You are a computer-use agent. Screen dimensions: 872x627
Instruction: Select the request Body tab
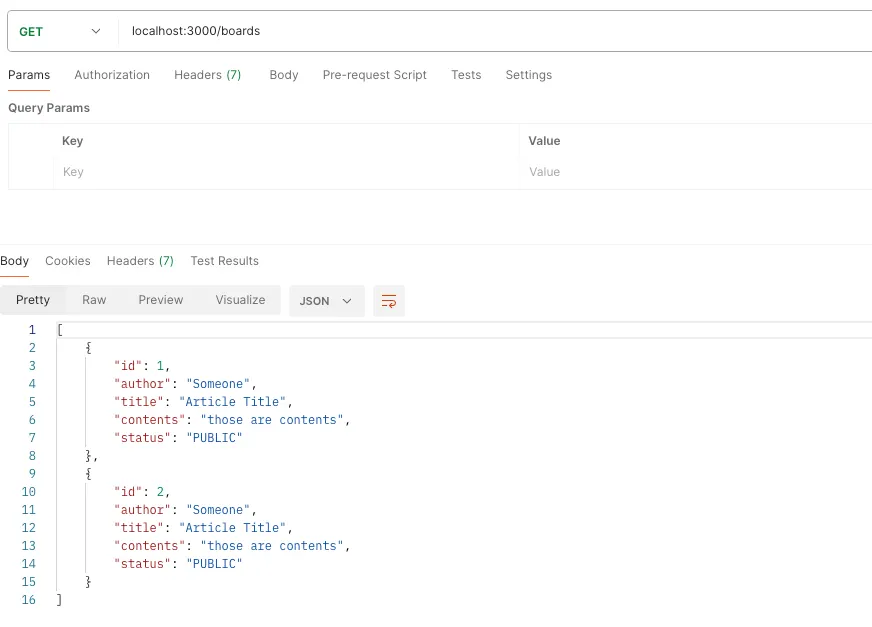284,75
